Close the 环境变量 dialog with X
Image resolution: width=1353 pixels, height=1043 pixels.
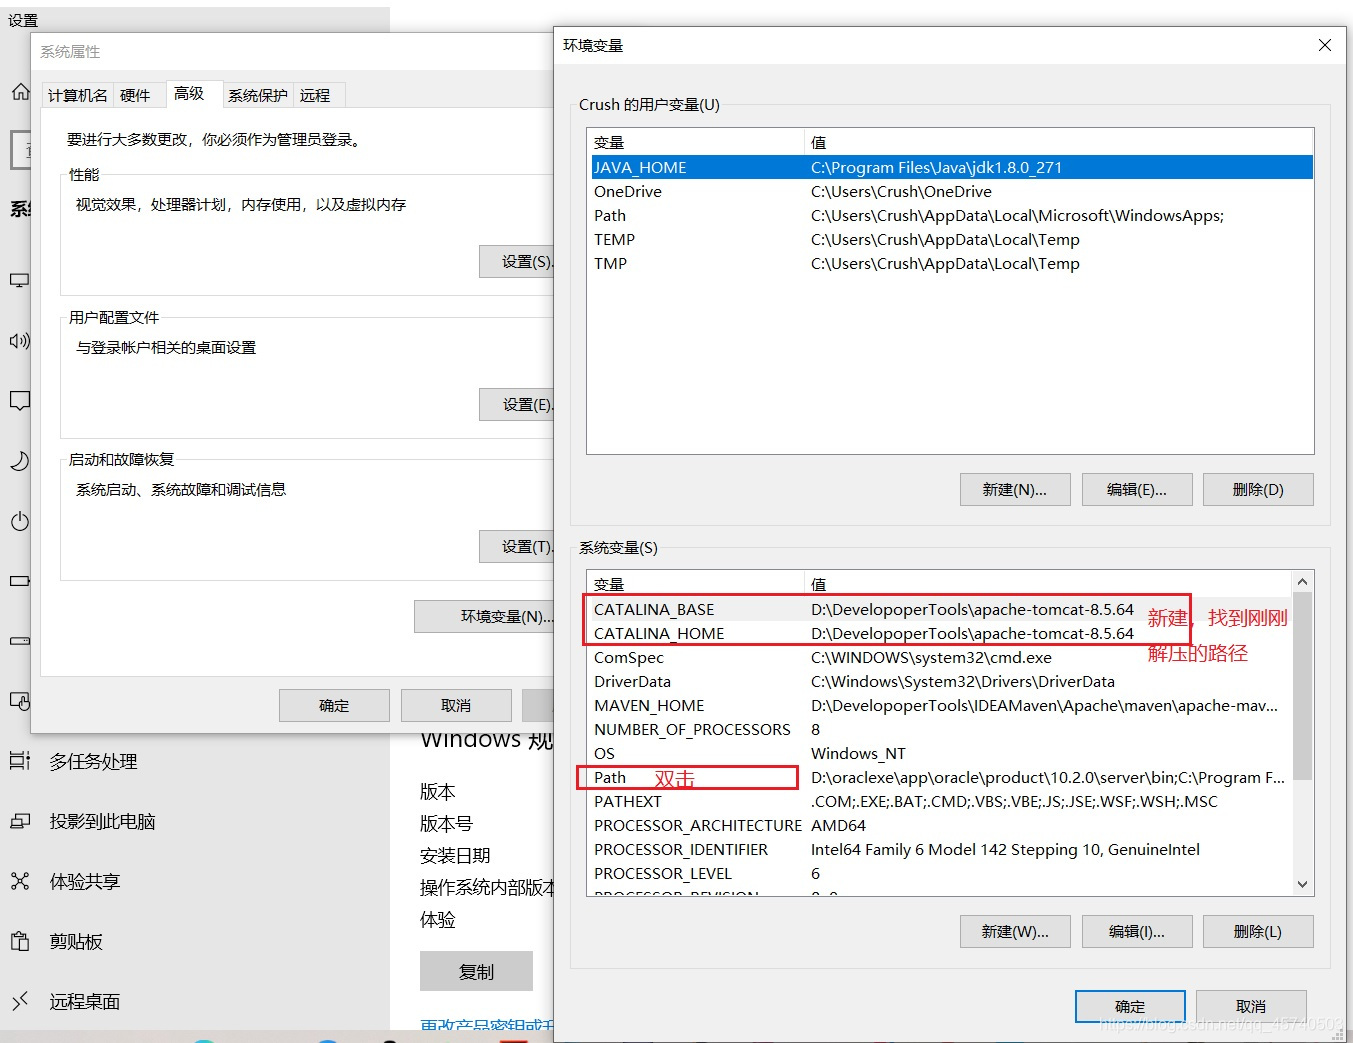[x=1325, y=45]
